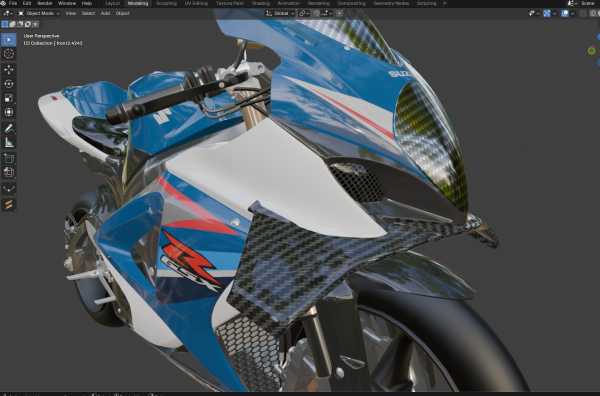Open snapping options dropdown

[326, 13]
